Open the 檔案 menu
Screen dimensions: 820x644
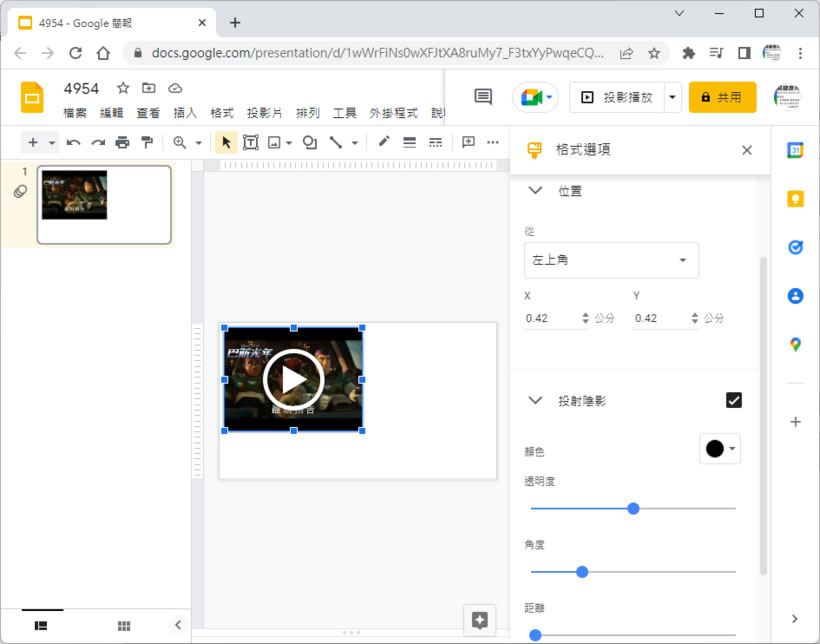point(75,112)
